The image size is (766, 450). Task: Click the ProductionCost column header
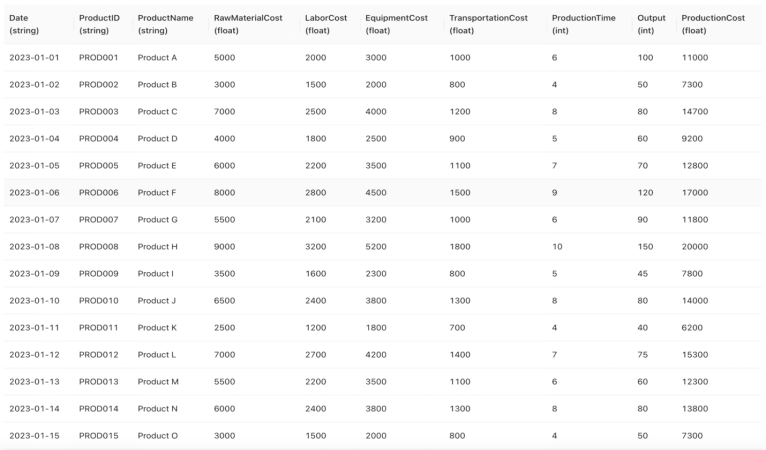[x=713, y=24]
